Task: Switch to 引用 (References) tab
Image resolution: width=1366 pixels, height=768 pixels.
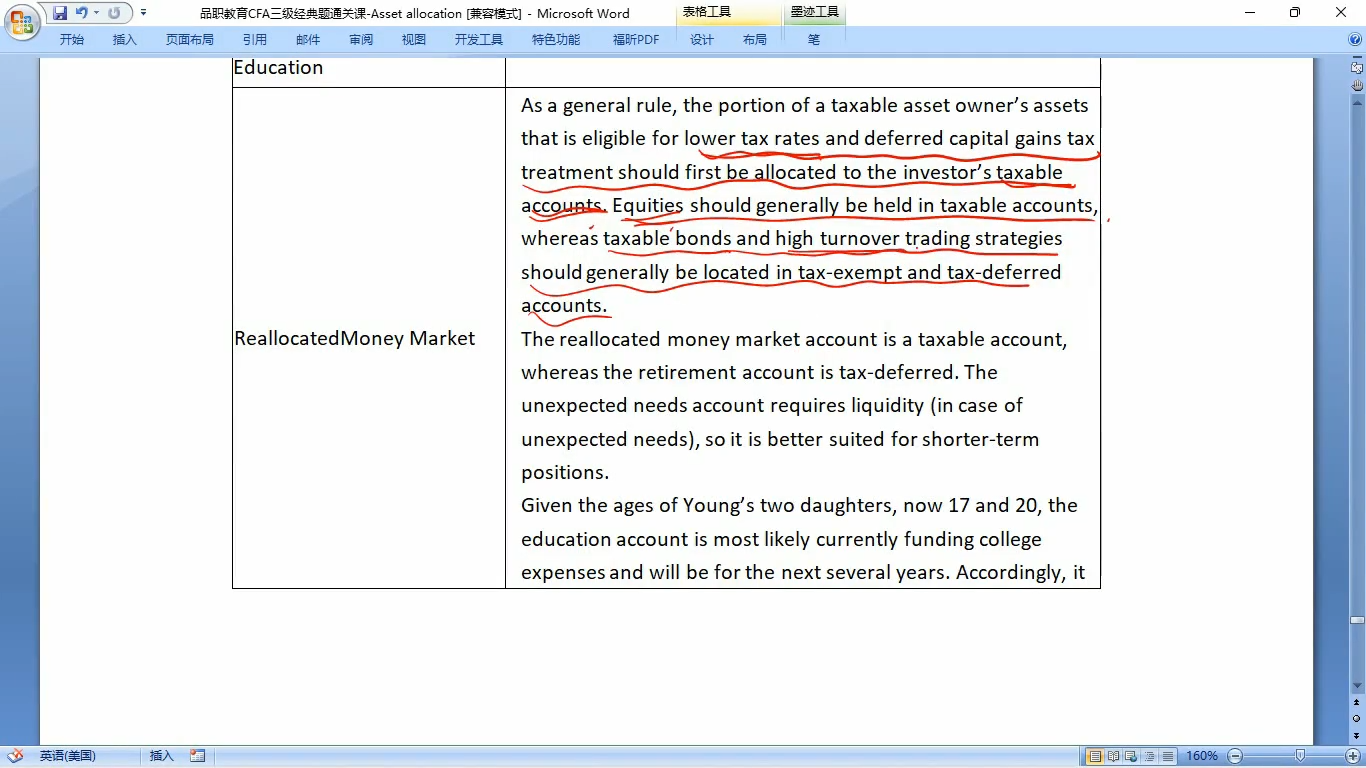Action: [255, 40]
